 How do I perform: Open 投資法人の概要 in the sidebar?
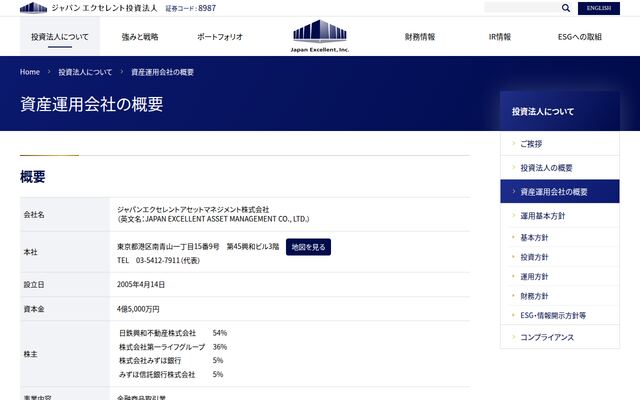click(560, 168)
